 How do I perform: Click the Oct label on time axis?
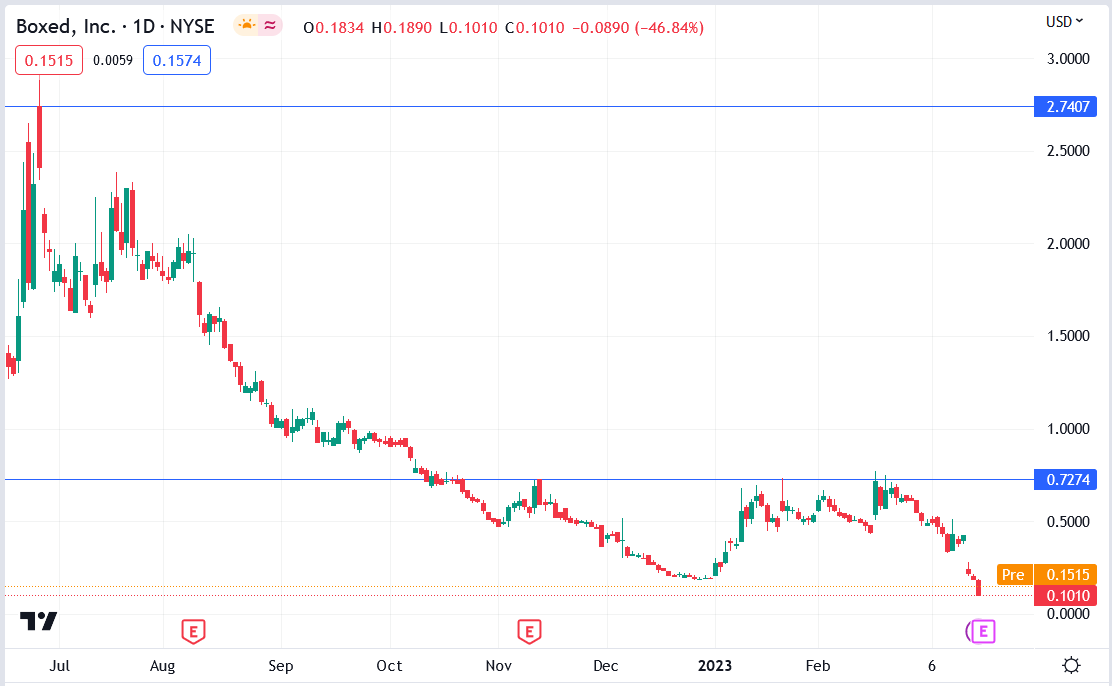click(x=389, y=665)
